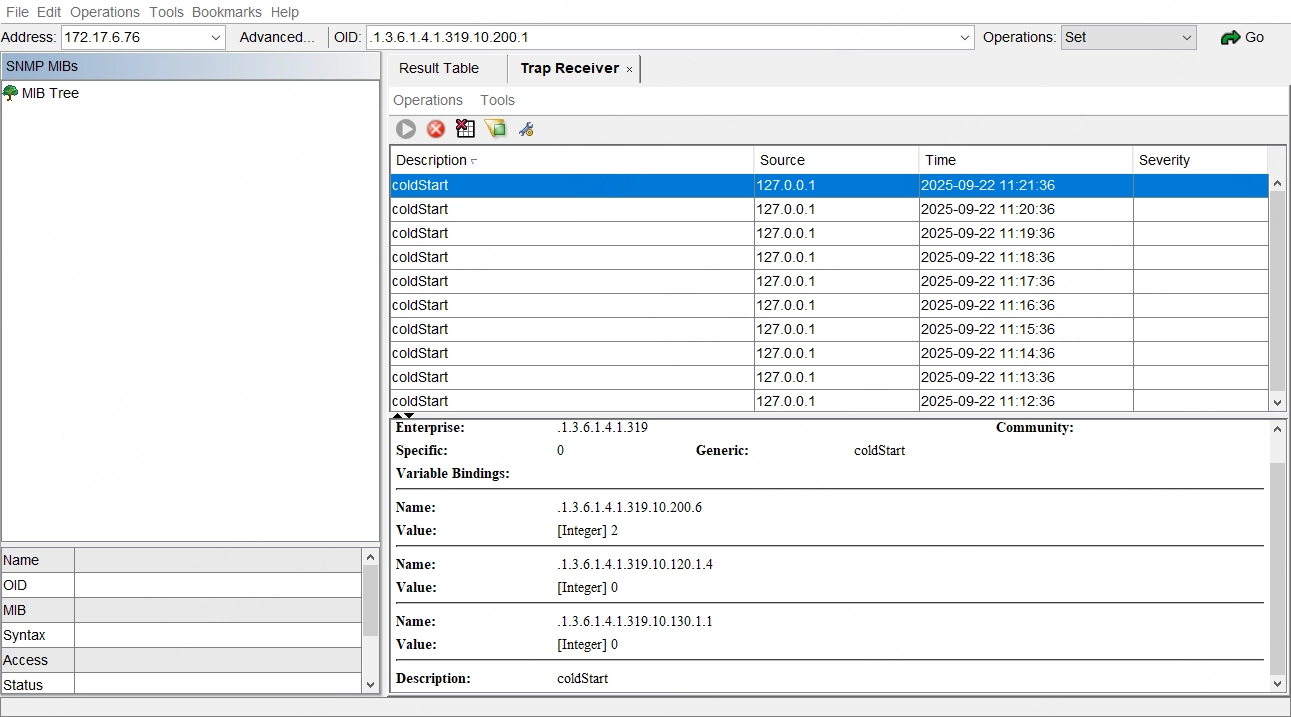Screen dimensions: 1291x717
Task: Expand the Address dropdown list
Action: [216, 38]
